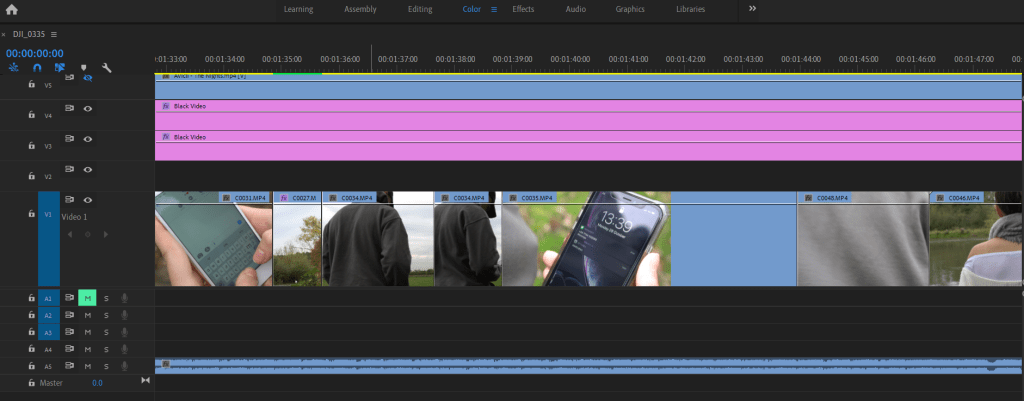Select Black Video clip on V4
The height and width of the screenshot is (401, 1024).
[588, 115]
